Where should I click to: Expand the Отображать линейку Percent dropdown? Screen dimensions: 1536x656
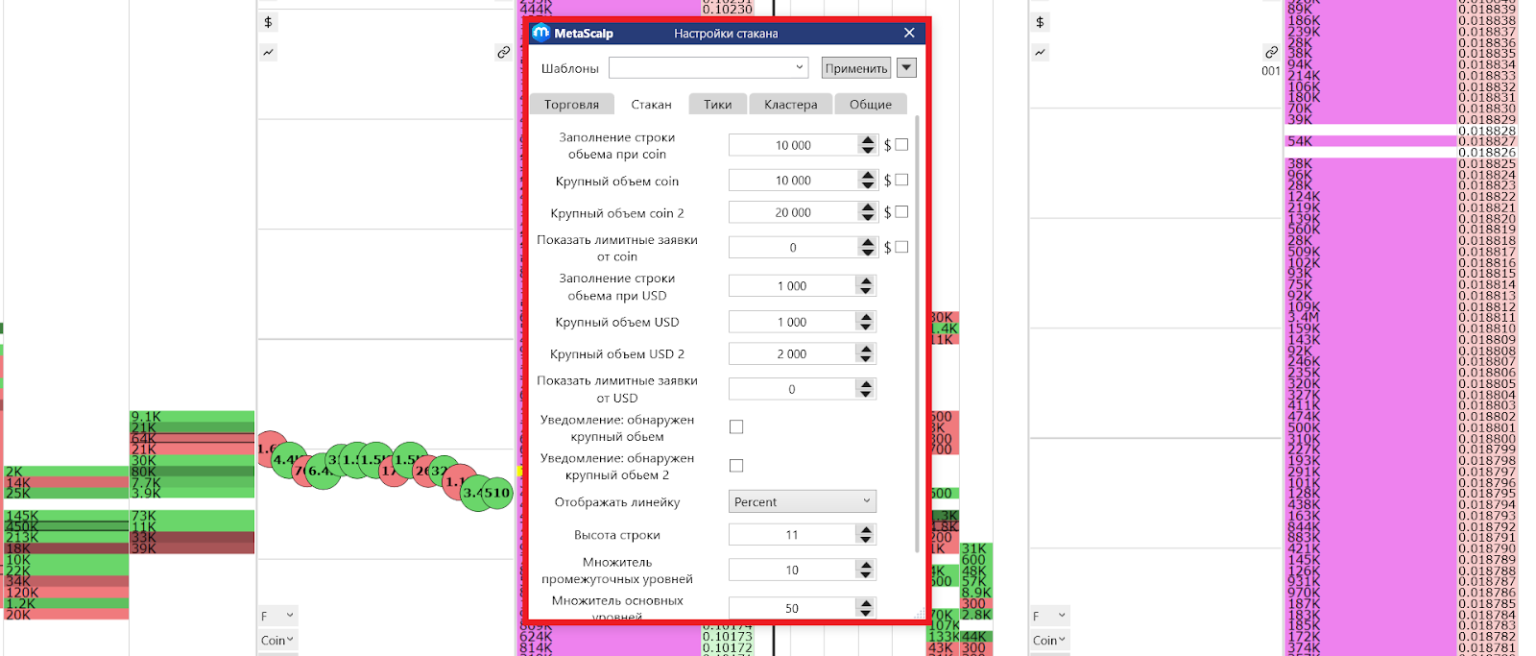pos(802,501)
